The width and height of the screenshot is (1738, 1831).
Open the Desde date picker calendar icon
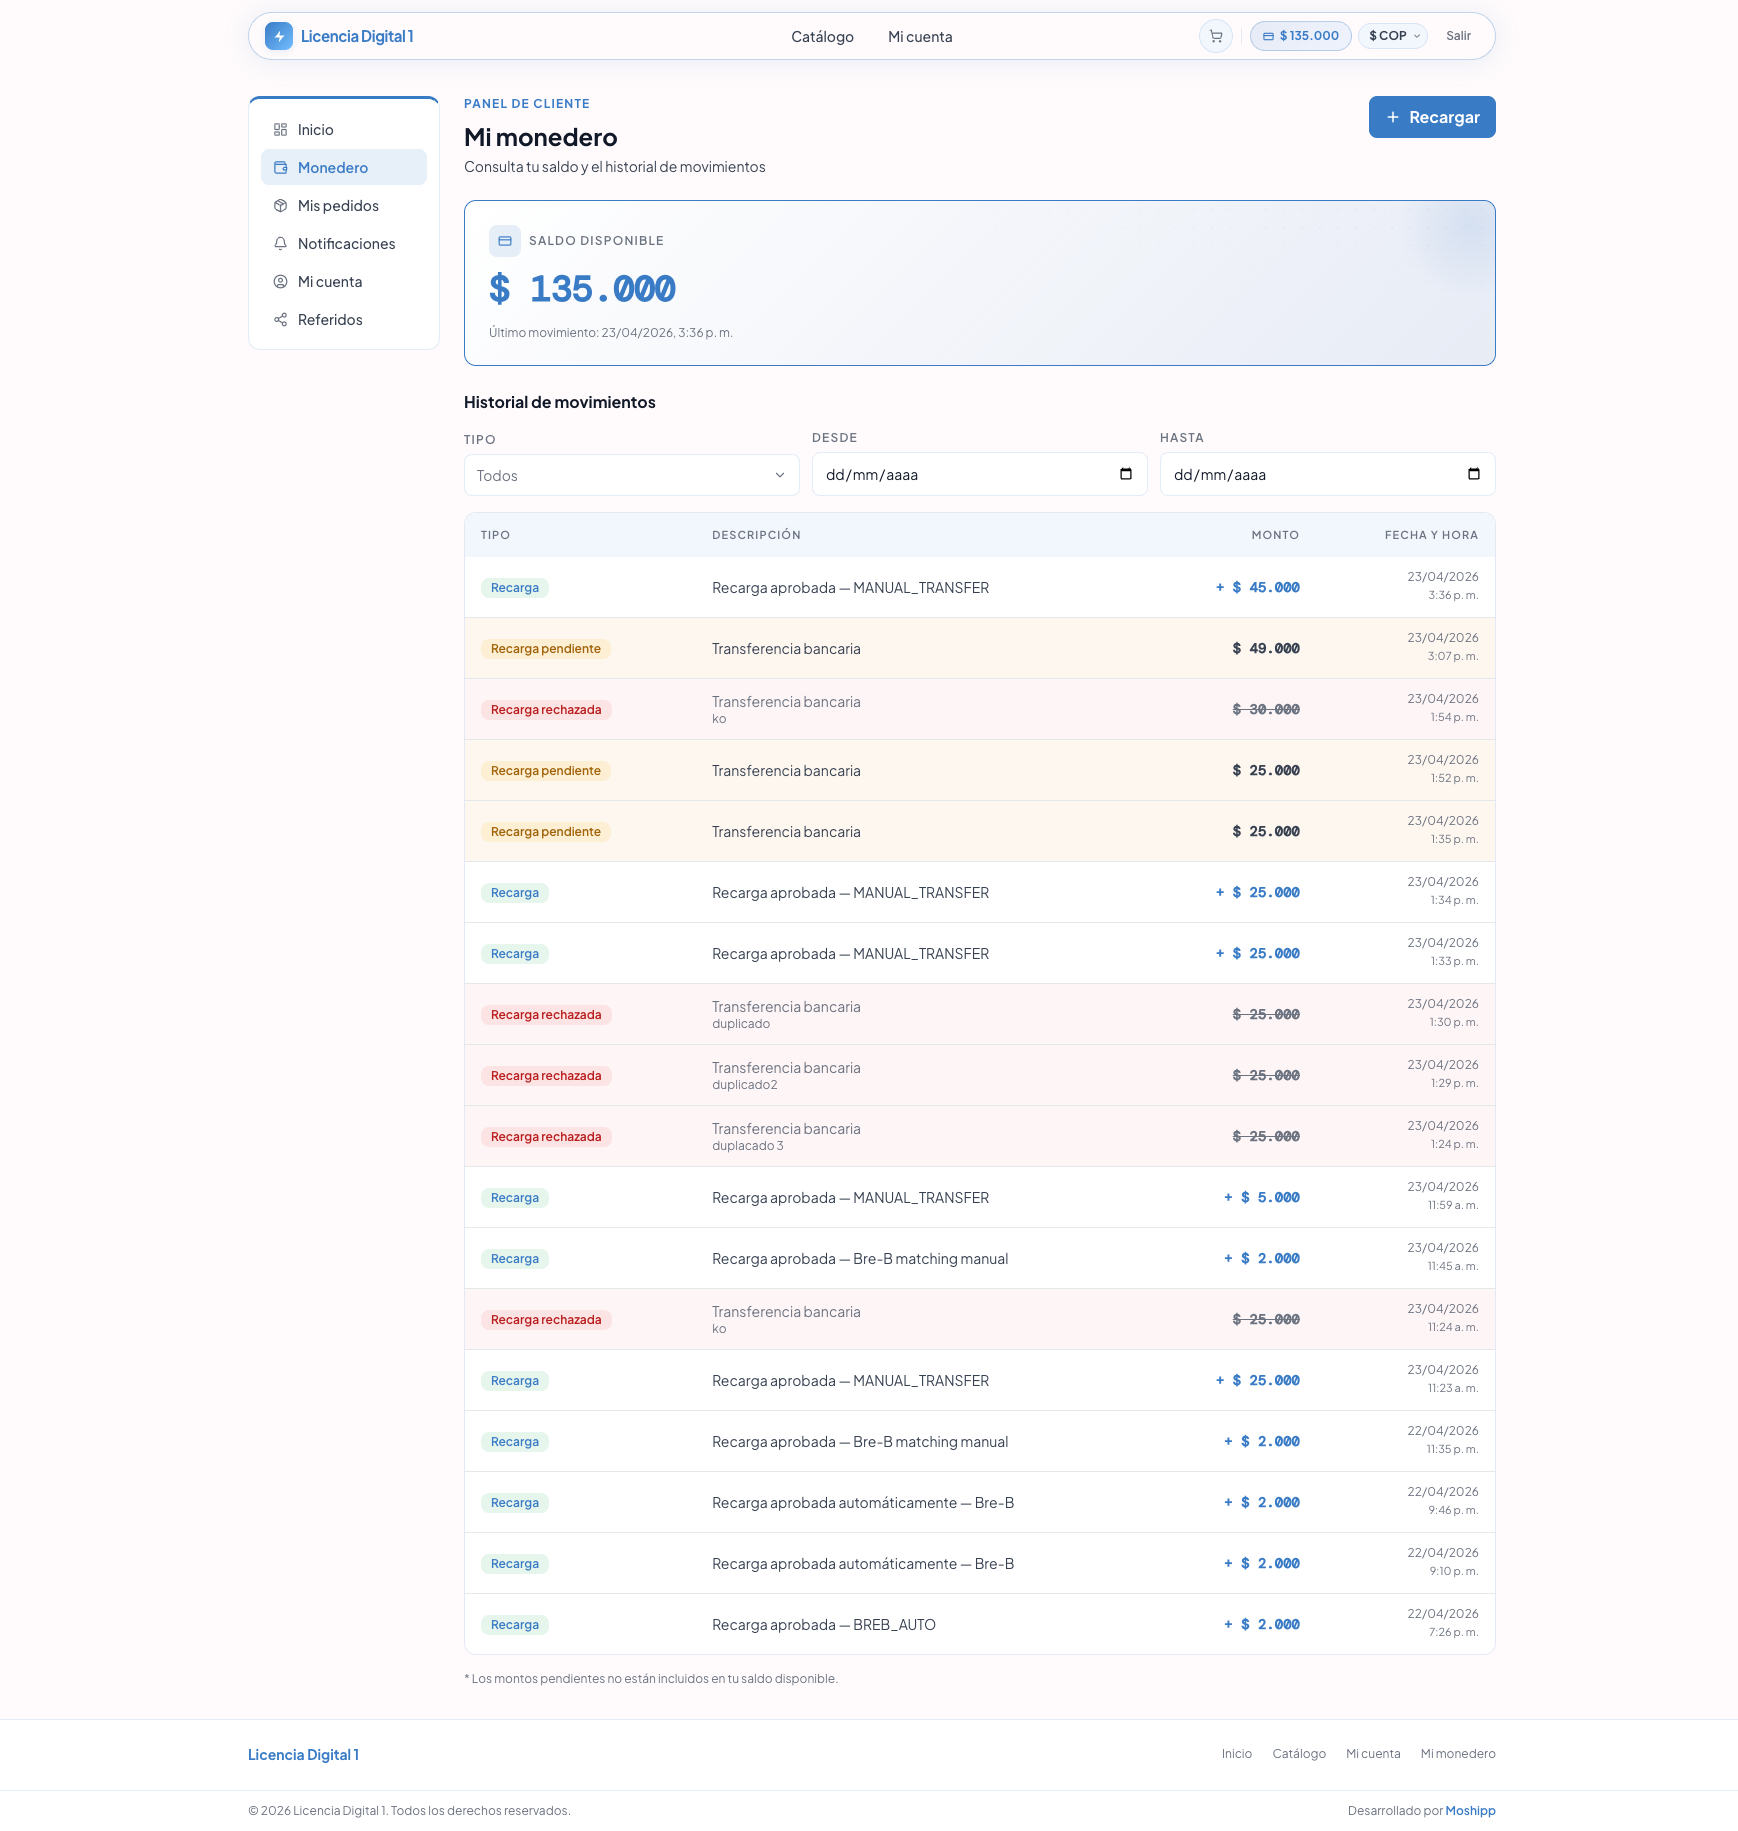pos(1125,474)
